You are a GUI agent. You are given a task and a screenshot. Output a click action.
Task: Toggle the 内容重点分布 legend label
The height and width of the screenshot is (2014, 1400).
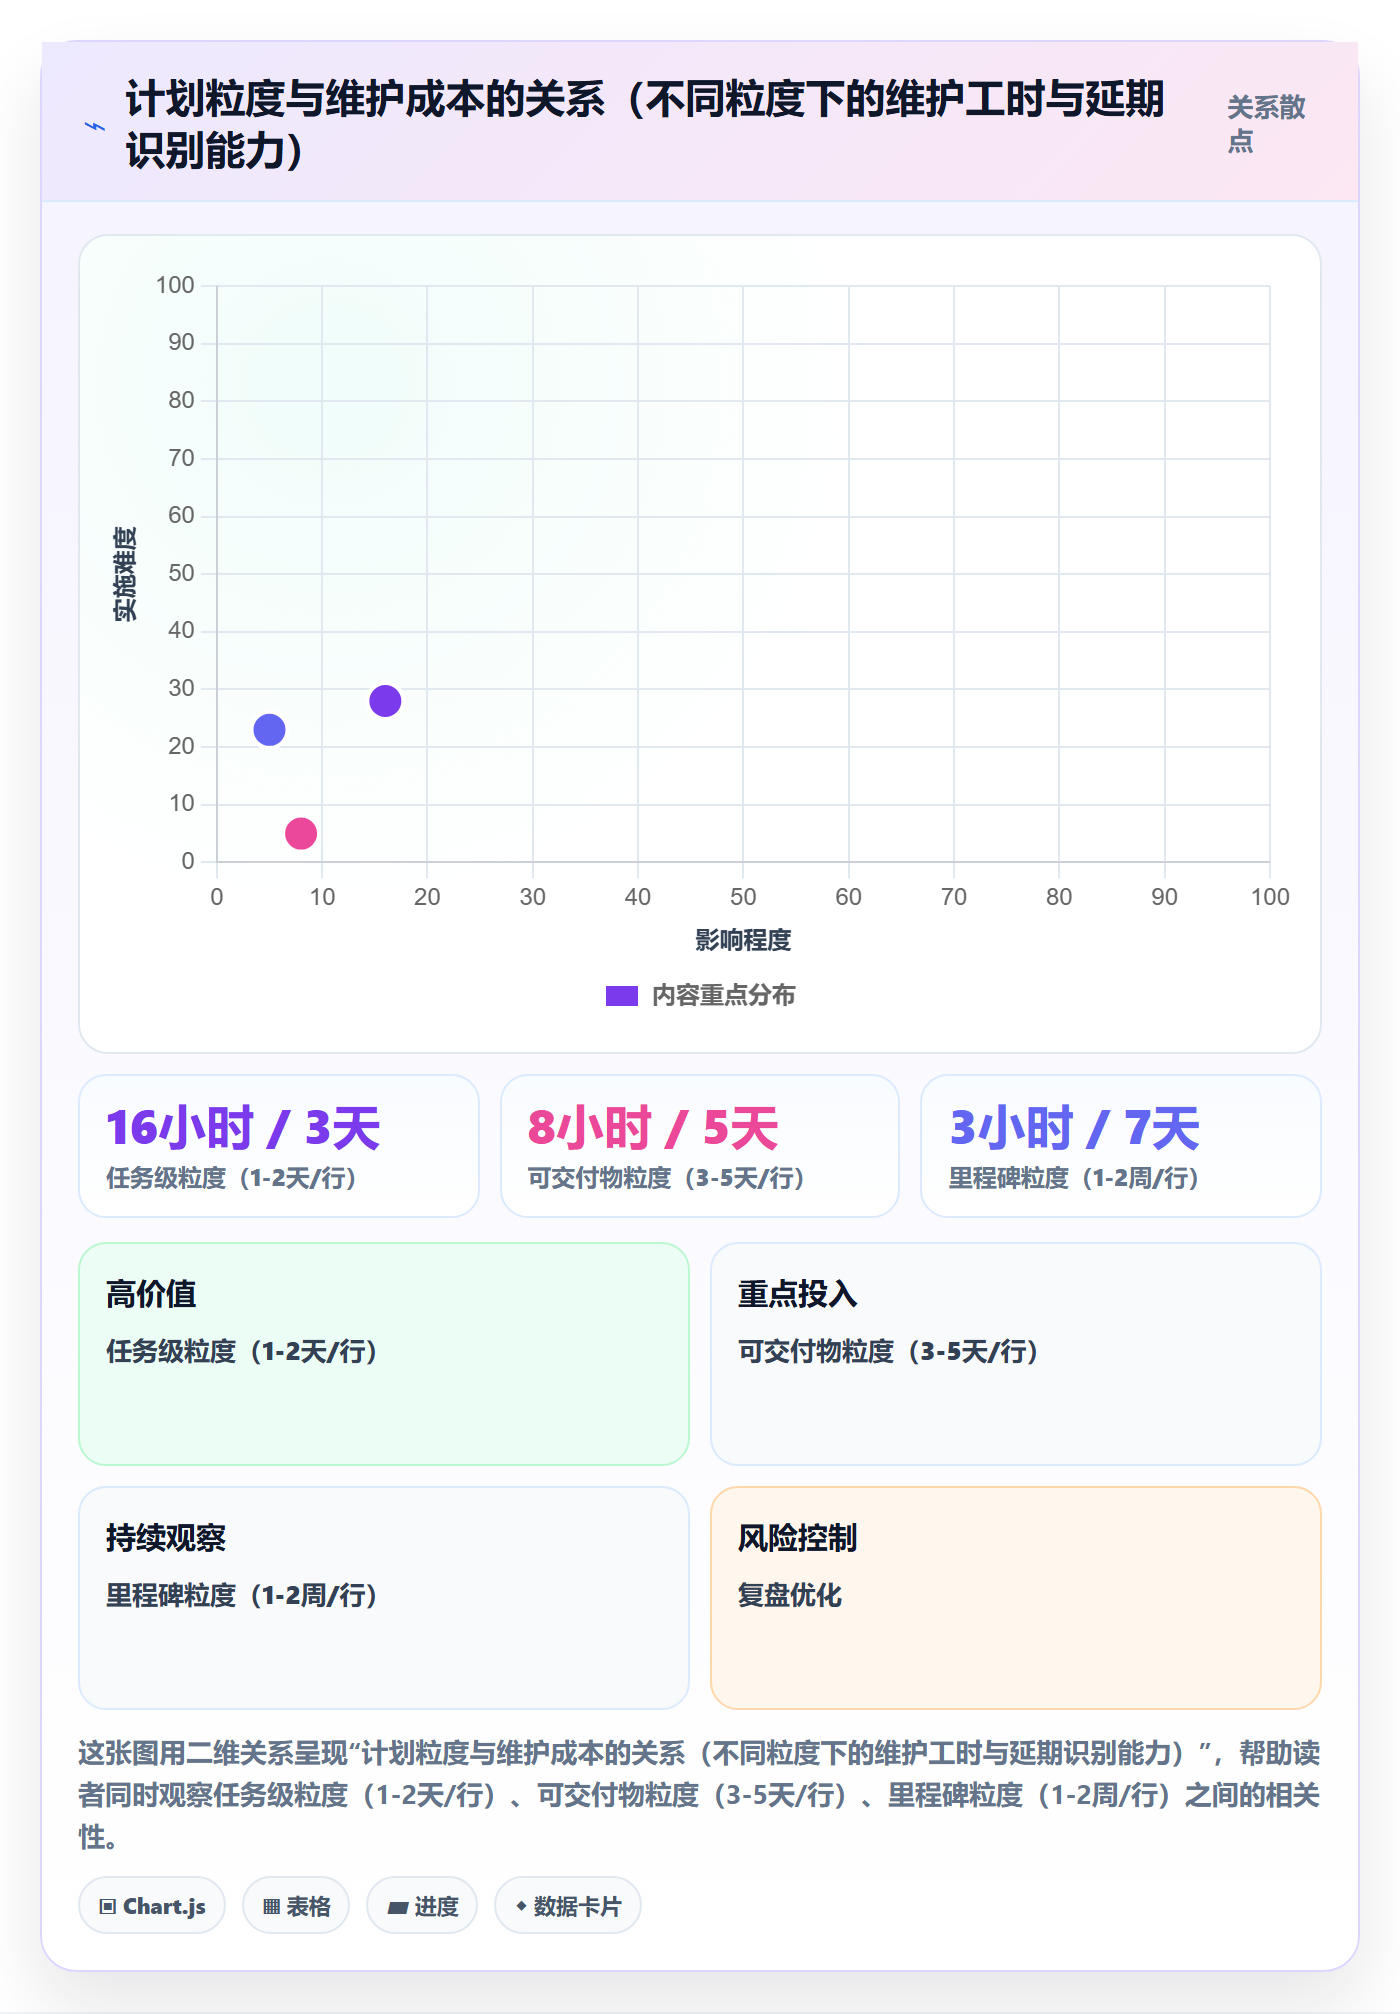[x=724, y=996]
